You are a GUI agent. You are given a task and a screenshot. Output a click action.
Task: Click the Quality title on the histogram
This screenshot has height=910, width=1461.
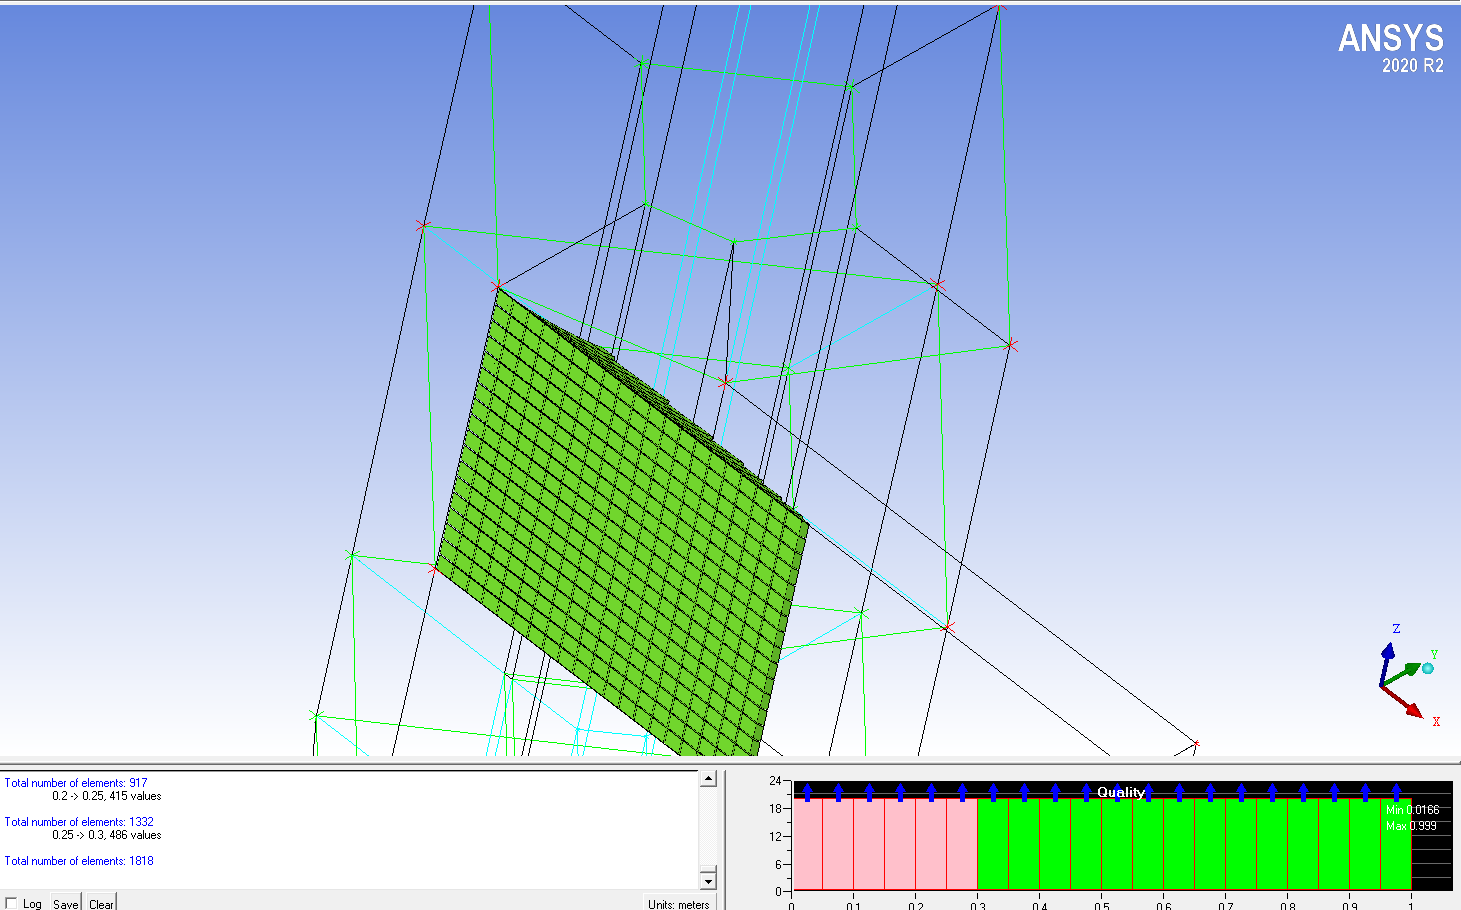click(x=1120, y=792)
